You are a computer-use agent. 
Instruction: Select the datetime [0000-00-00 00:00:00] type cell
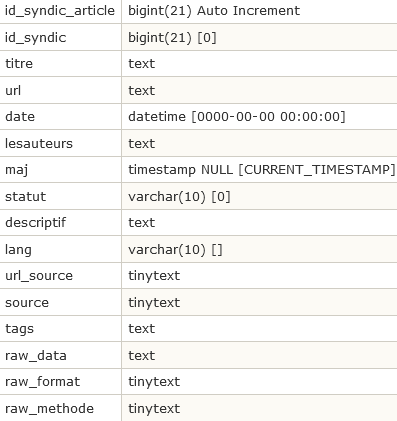237,117
